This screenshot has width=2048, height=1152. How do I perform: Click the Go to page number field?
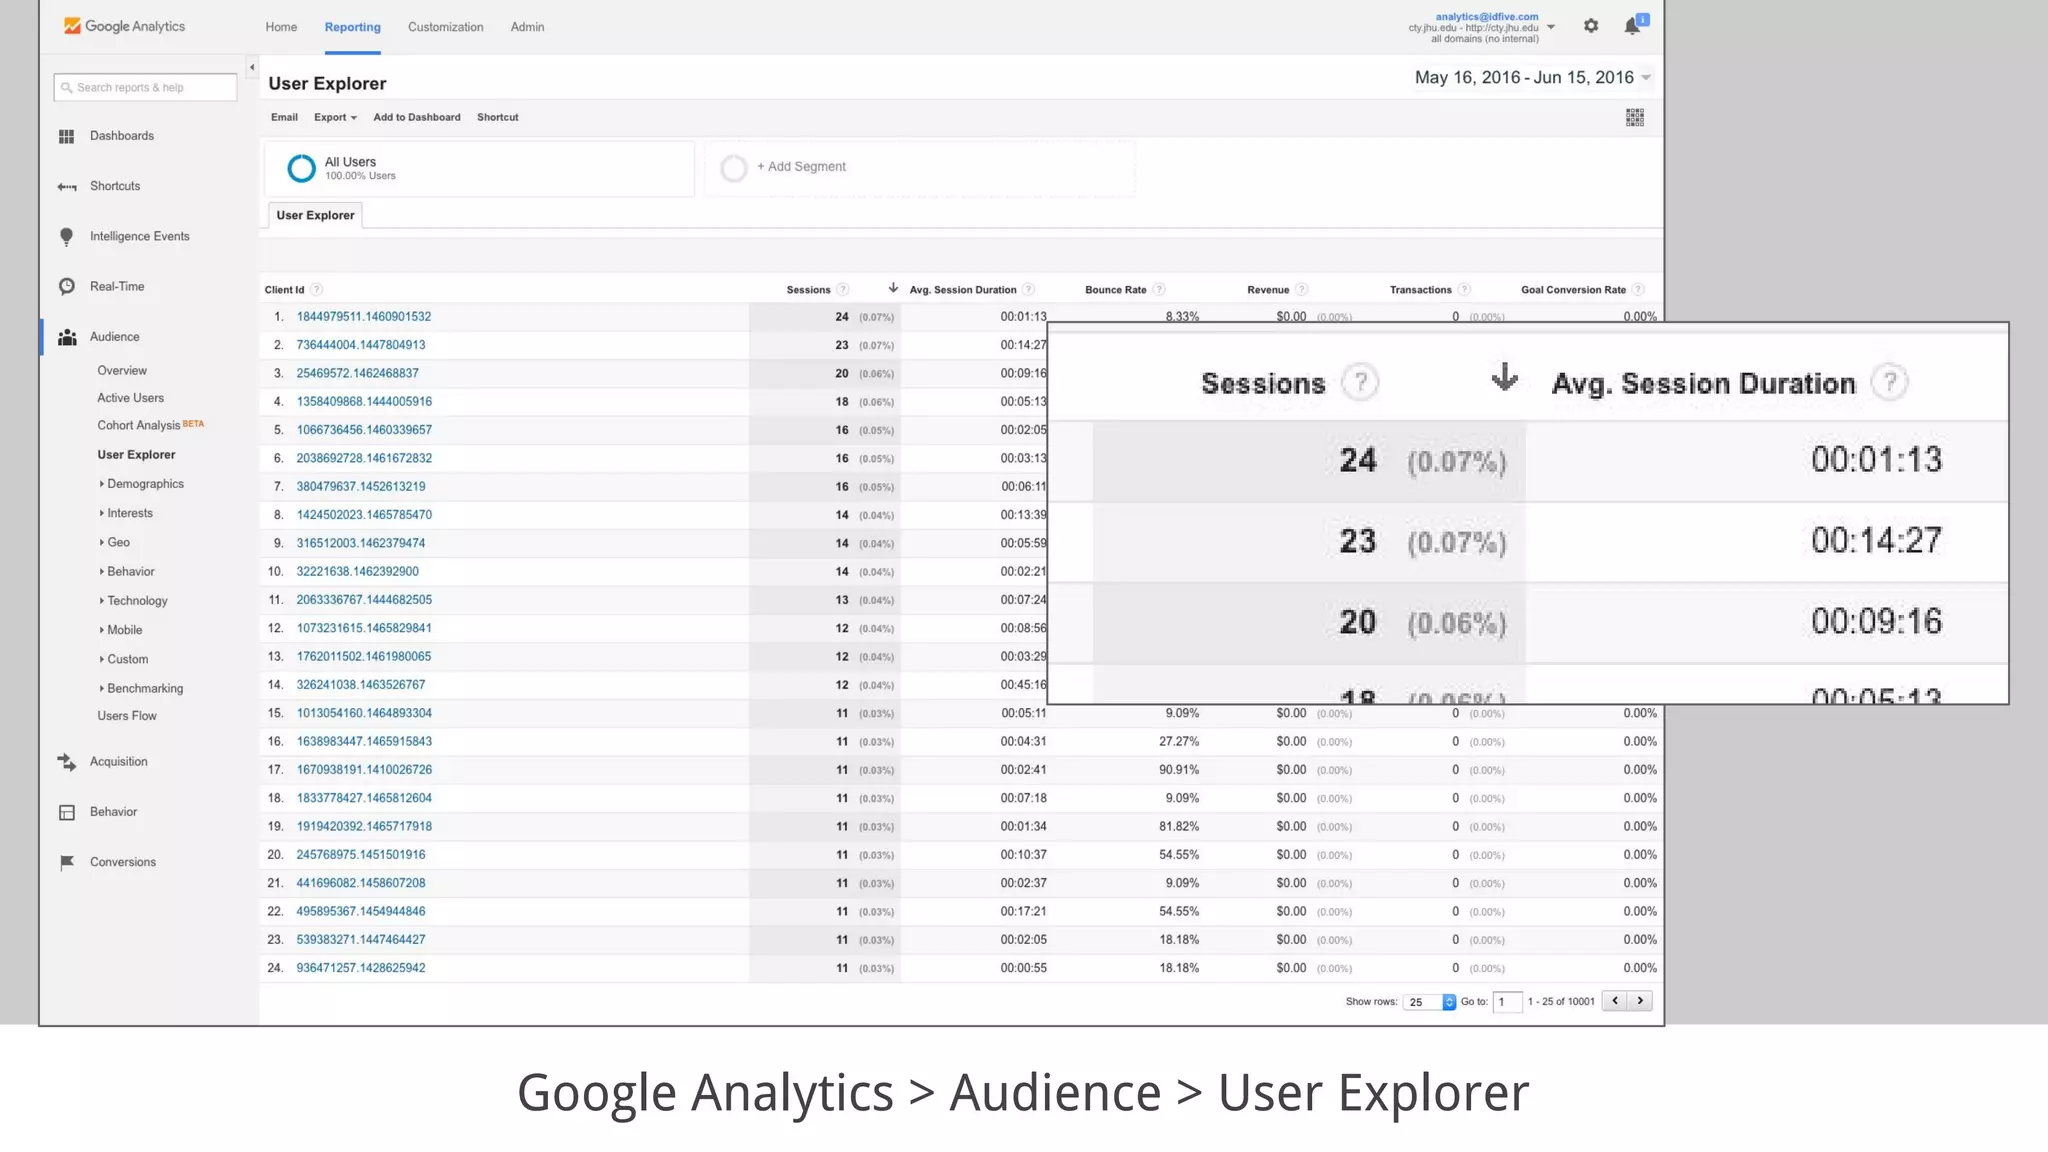pyautogui.click(x=1507, y=1002)
